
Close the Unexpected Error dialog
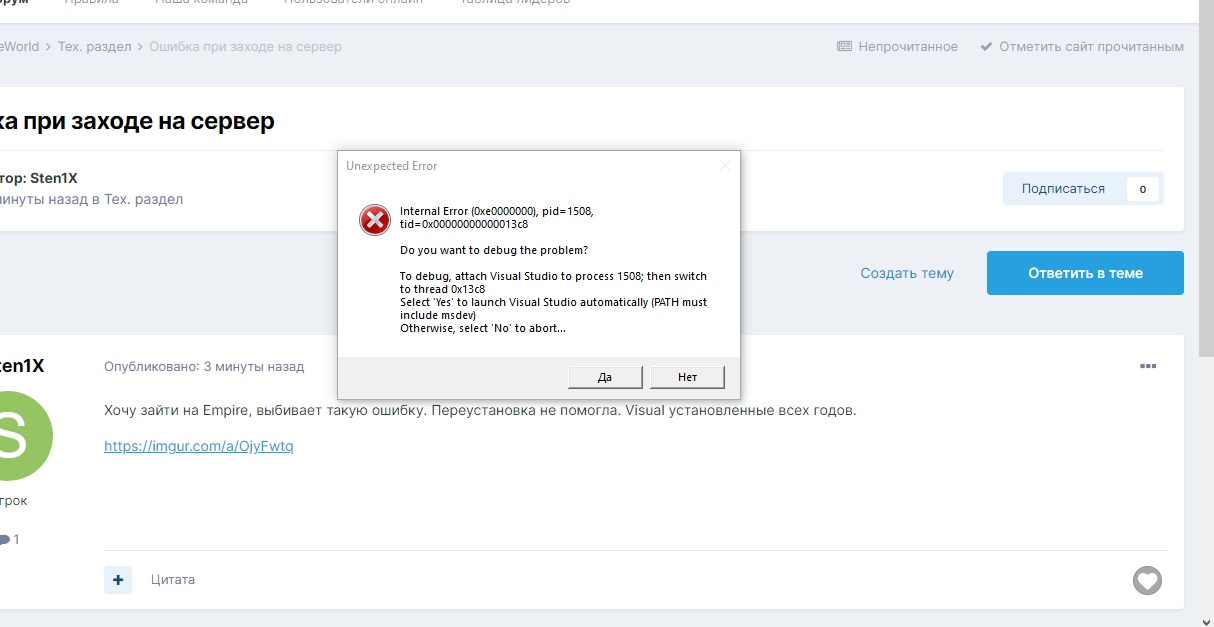725,166
